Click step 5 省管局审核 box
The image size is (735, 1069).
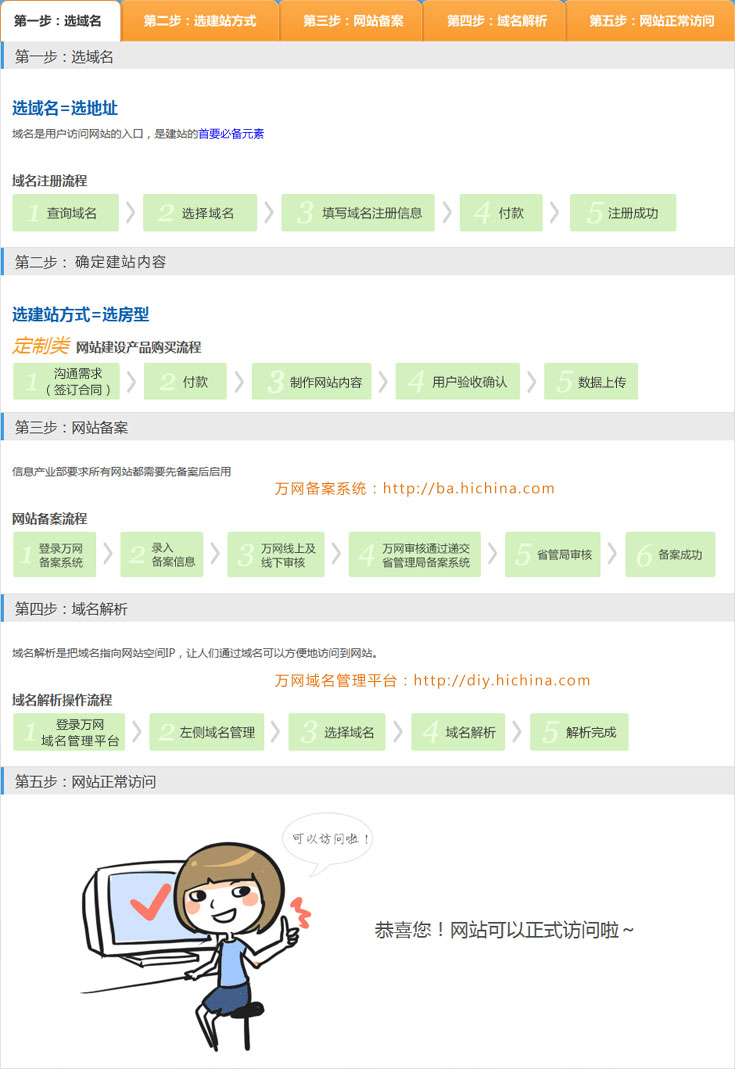coord(553,555)
